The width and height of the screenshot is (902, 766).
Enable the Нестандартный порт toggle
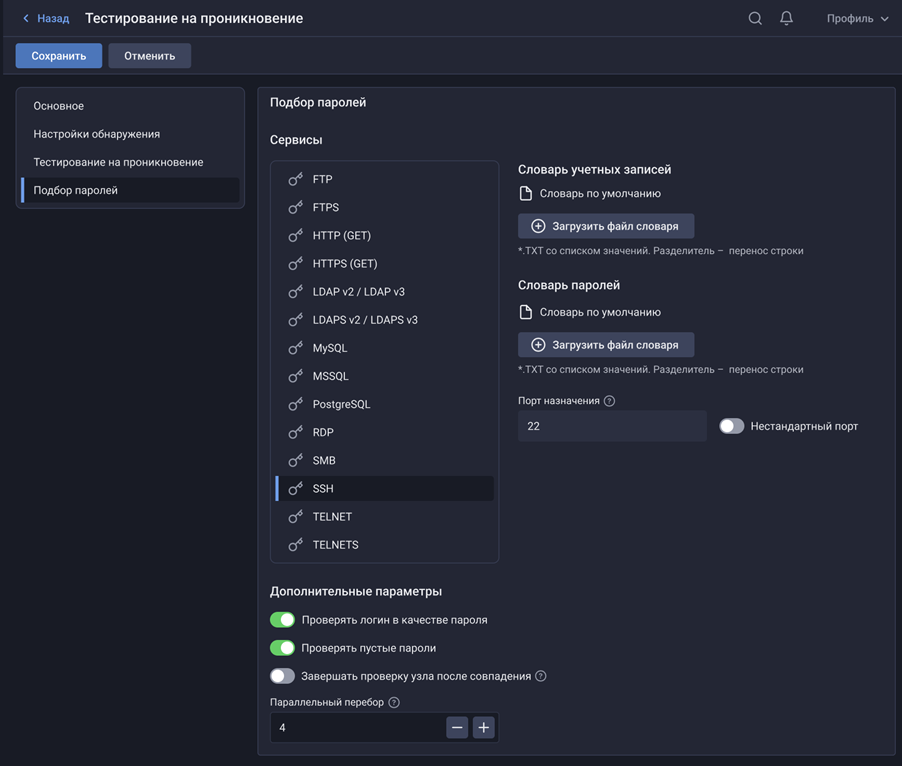pyautogui.click(x=732, y=426)
